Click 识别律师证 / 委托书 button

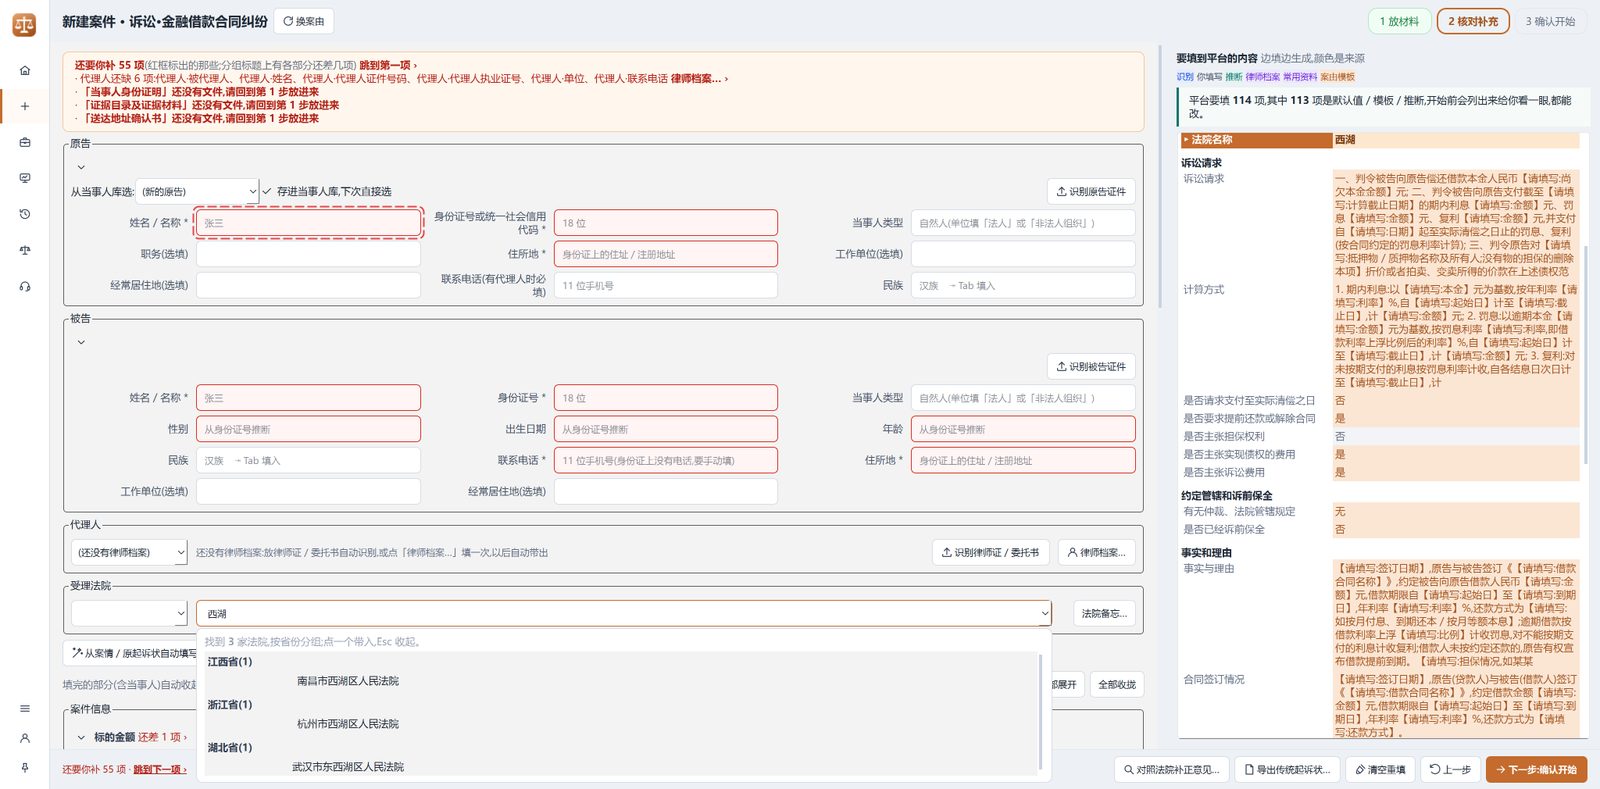[x=990, y=552]
